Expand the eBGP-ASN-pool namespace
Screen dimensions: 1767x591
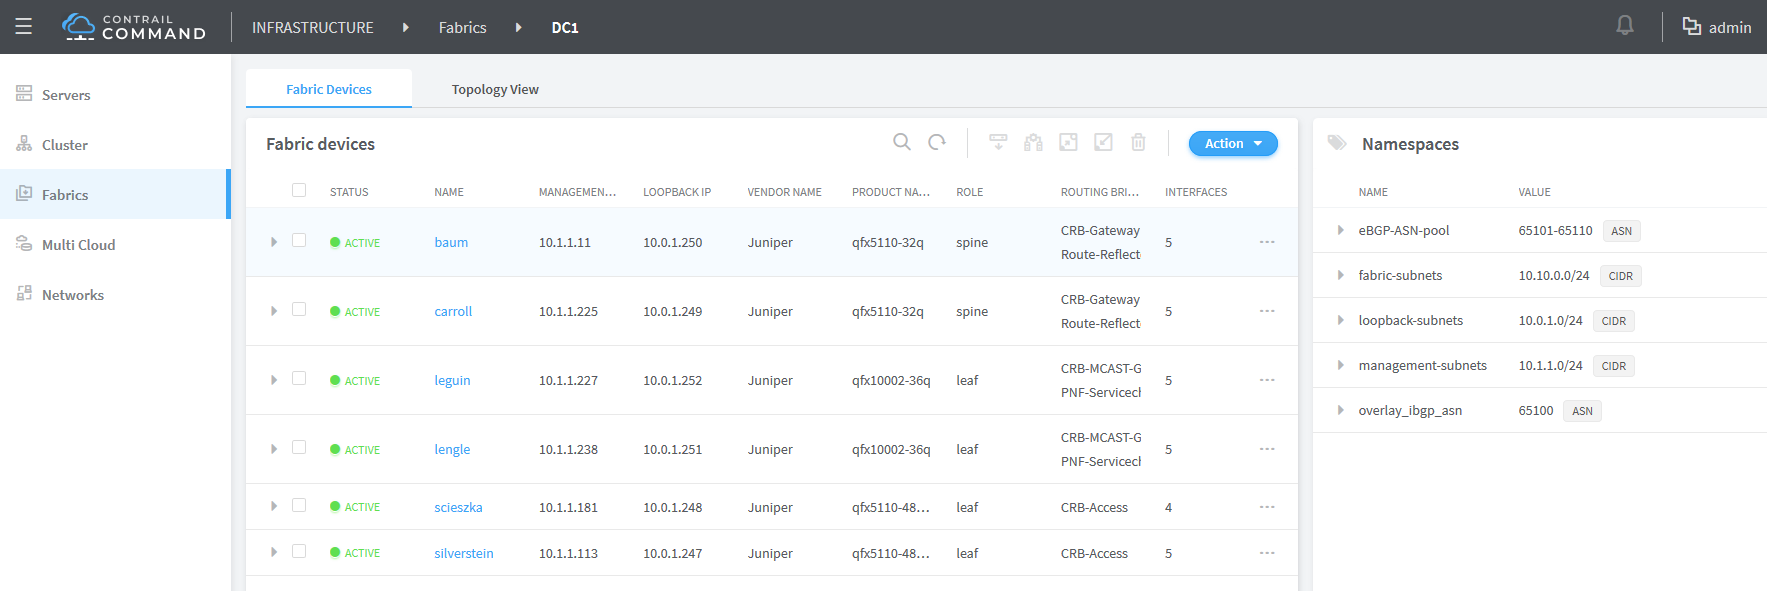click(x=1340, y=230)
